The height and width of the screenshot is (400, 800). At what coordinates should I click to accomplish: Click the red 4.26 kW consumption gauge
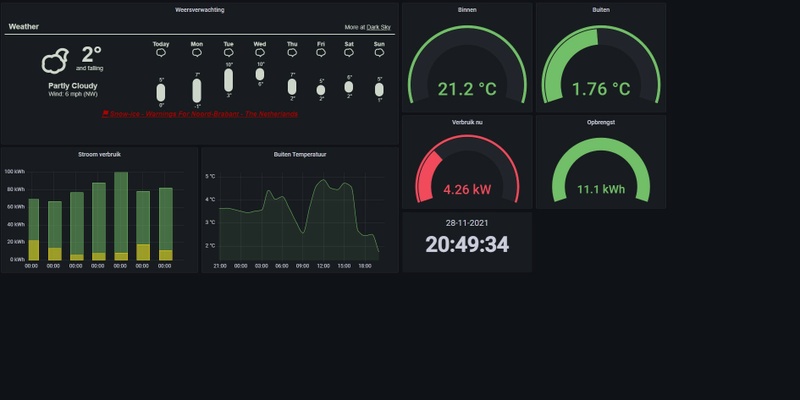(467, 169)
